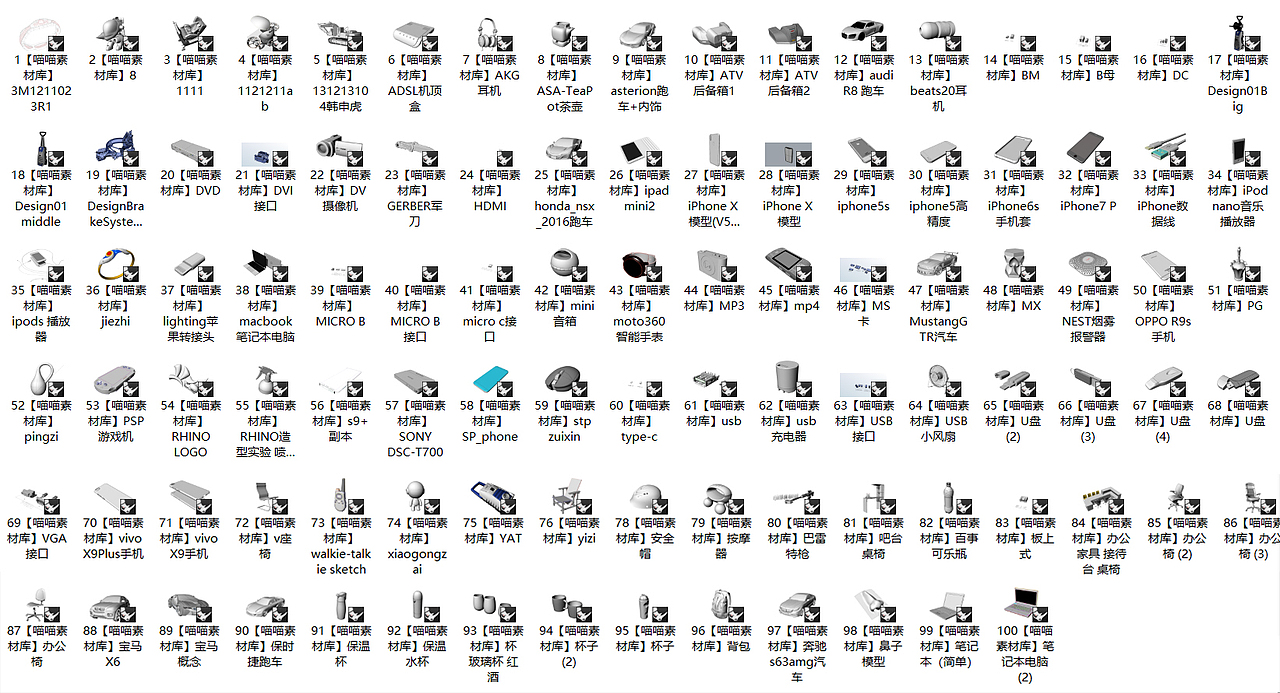Select the macbook笔记本电脑 file icon
This screenshot has height=693, width=1280.
pos(264,266)
